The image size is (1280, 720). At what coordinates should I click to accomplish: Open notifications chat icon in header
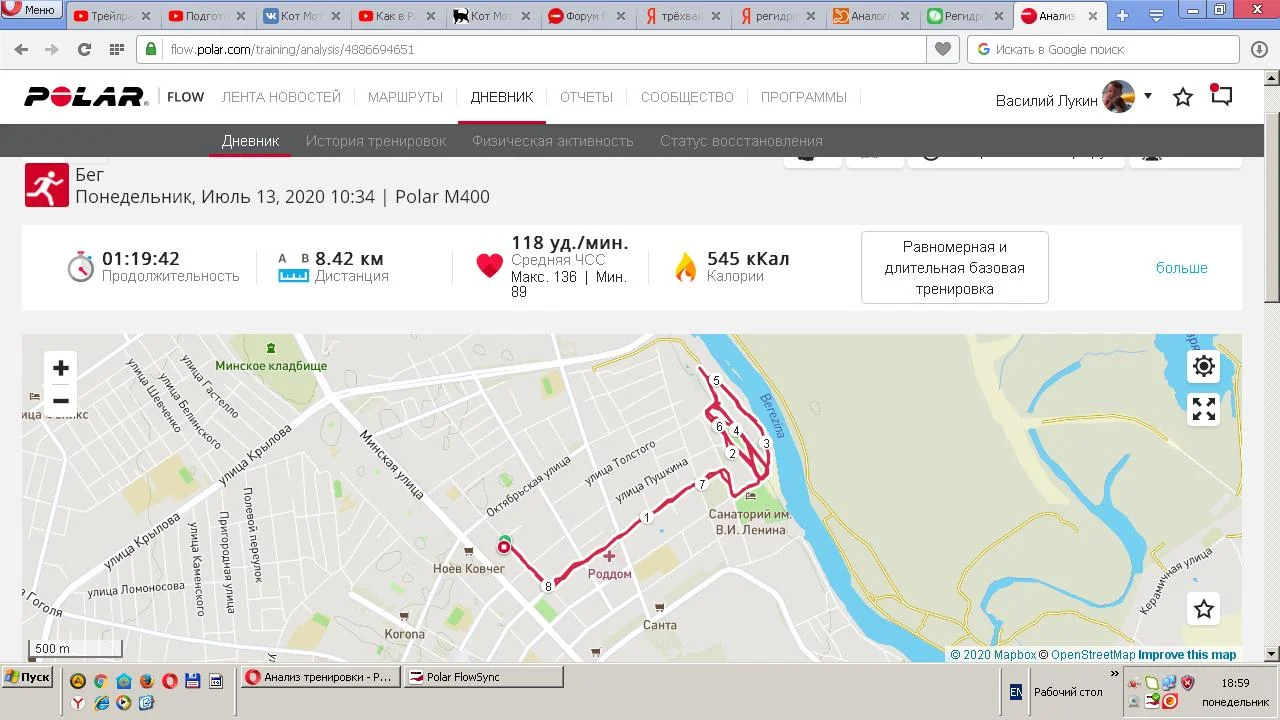(1221, 96)
